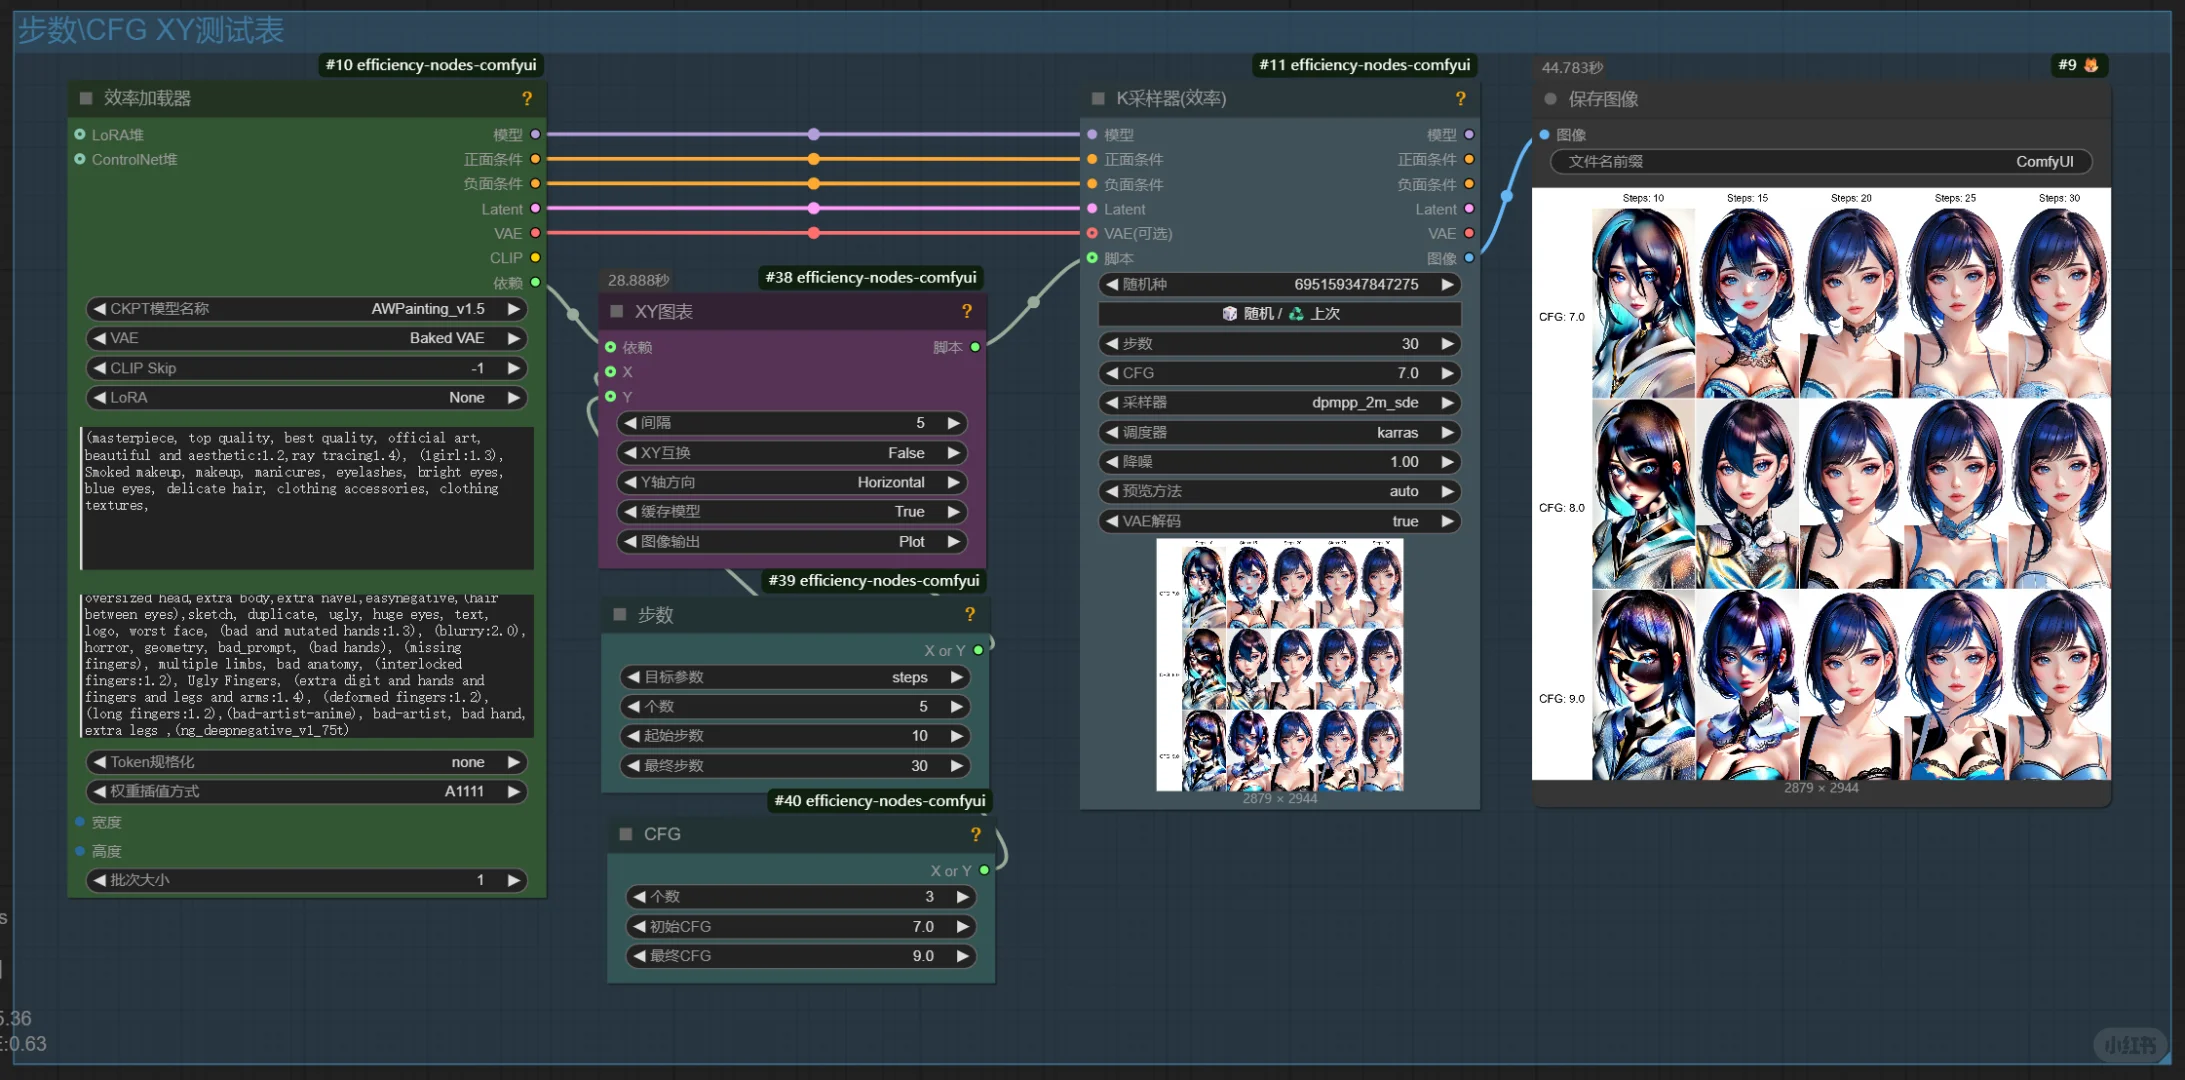Screen dimensions: 2185x1080
Task: Increase 步数 value with its right arrow
Action: click(1447, 344)
